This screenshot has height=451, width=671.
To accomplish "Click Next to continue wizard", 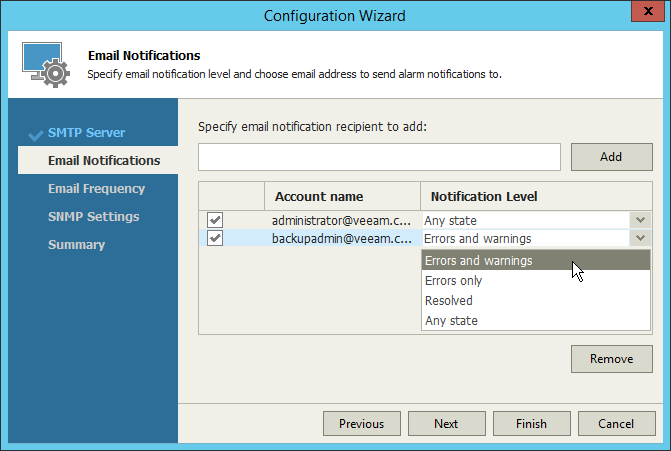I will click(446, 424).
